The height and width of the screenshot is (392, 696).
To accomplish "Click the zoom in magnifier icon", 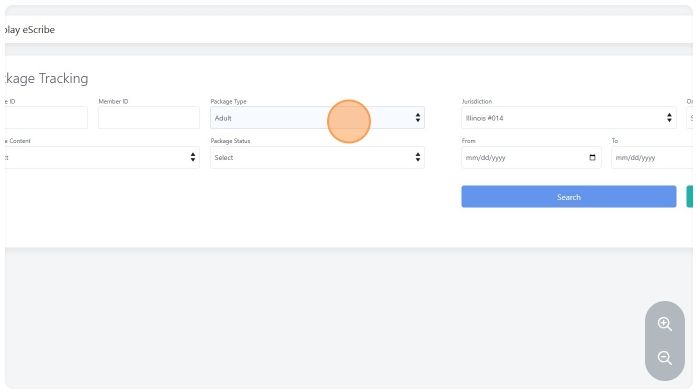I will point(664,324).
